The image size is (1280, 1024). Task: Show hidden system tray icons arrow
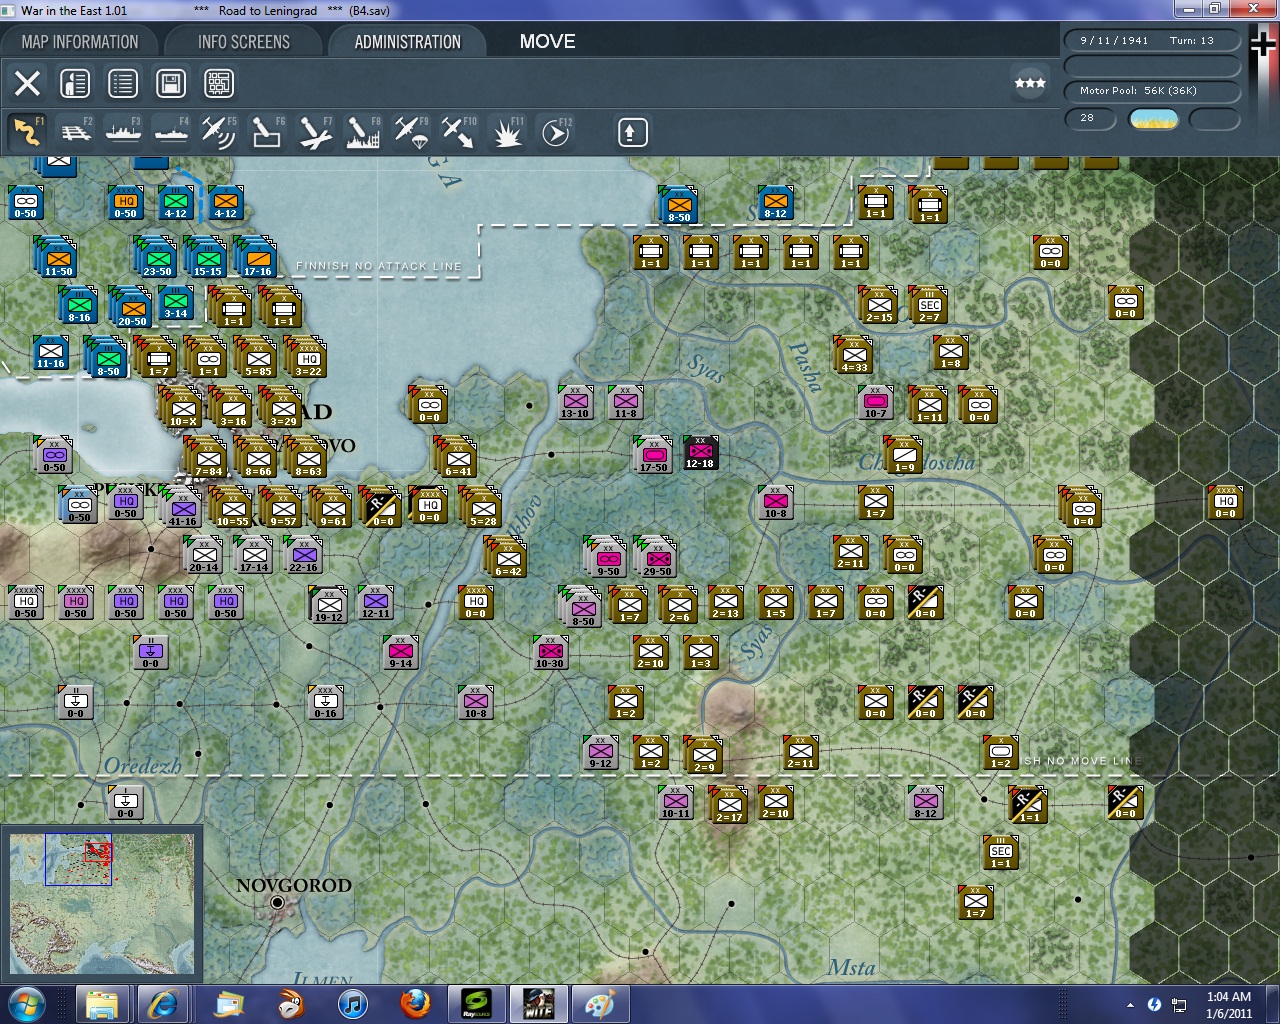(x=1130, y=1004)
